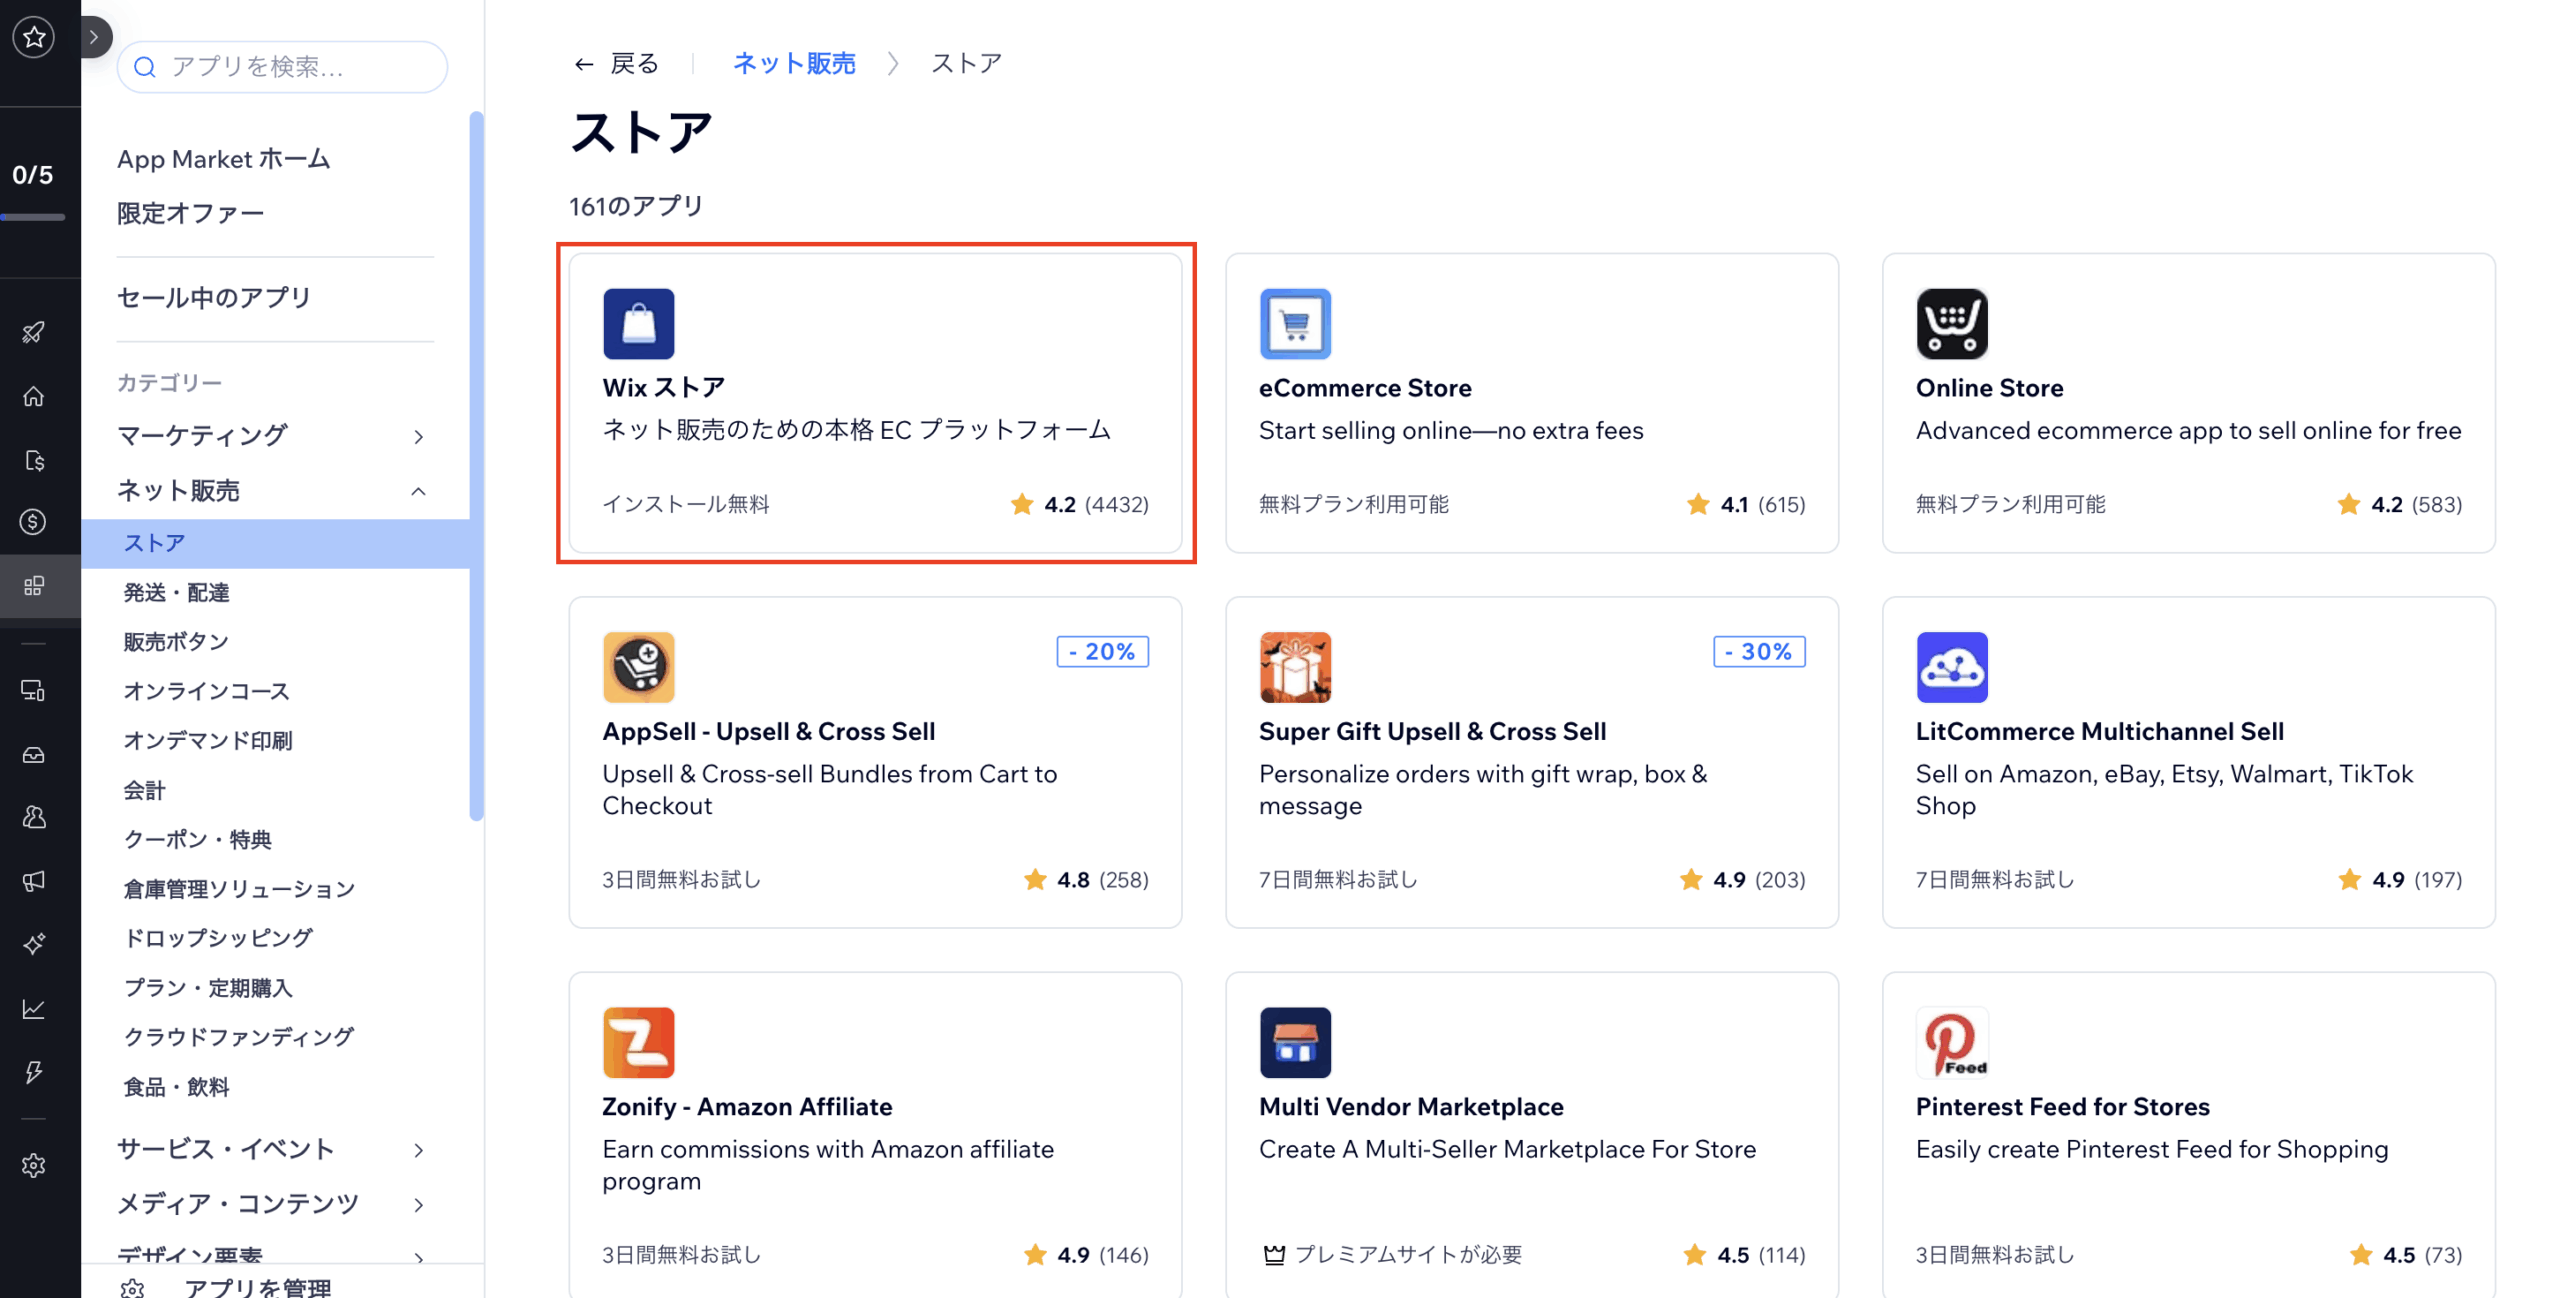This screenshot has width=2560, height=1298.
Task: Open the Online Store app icon
Action: [1950, 323]
